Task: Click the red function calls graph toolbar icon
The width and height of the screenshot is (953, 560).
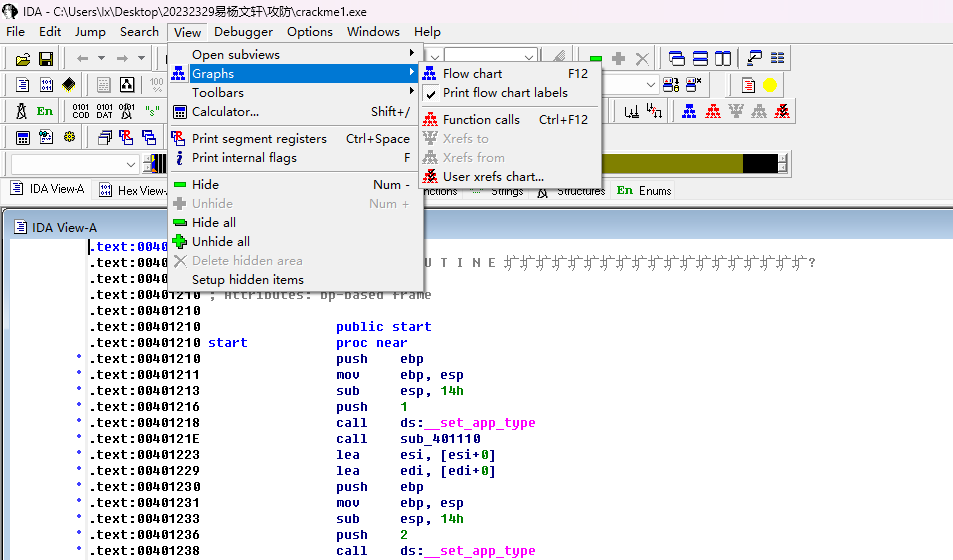Action: pyautogui.click(x=713, y=111)
